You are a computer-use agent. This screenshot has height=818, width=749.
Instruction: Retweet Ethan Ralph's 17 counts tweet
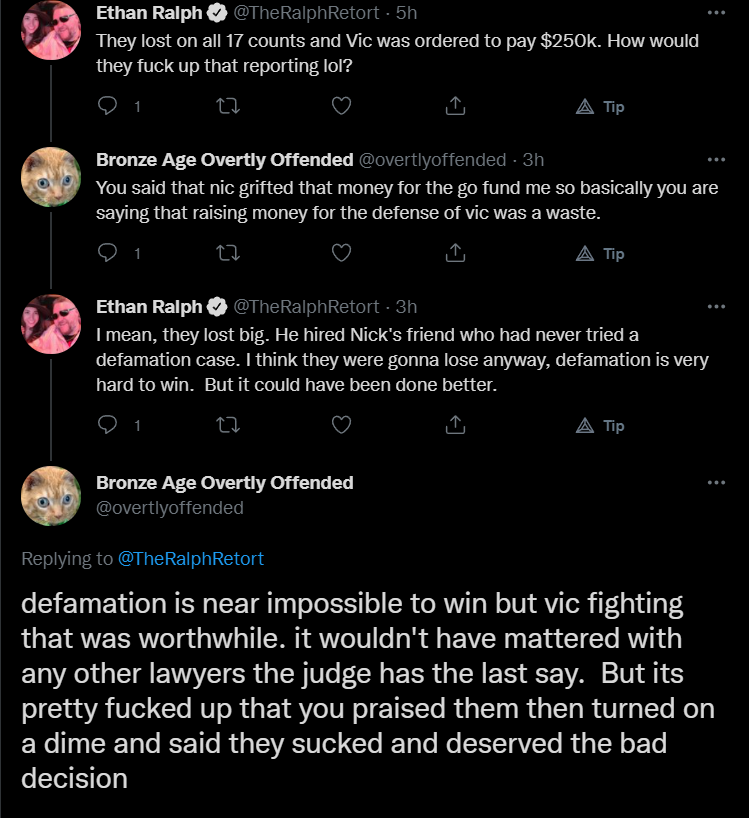pyautogui.click(x=228, y=106)
